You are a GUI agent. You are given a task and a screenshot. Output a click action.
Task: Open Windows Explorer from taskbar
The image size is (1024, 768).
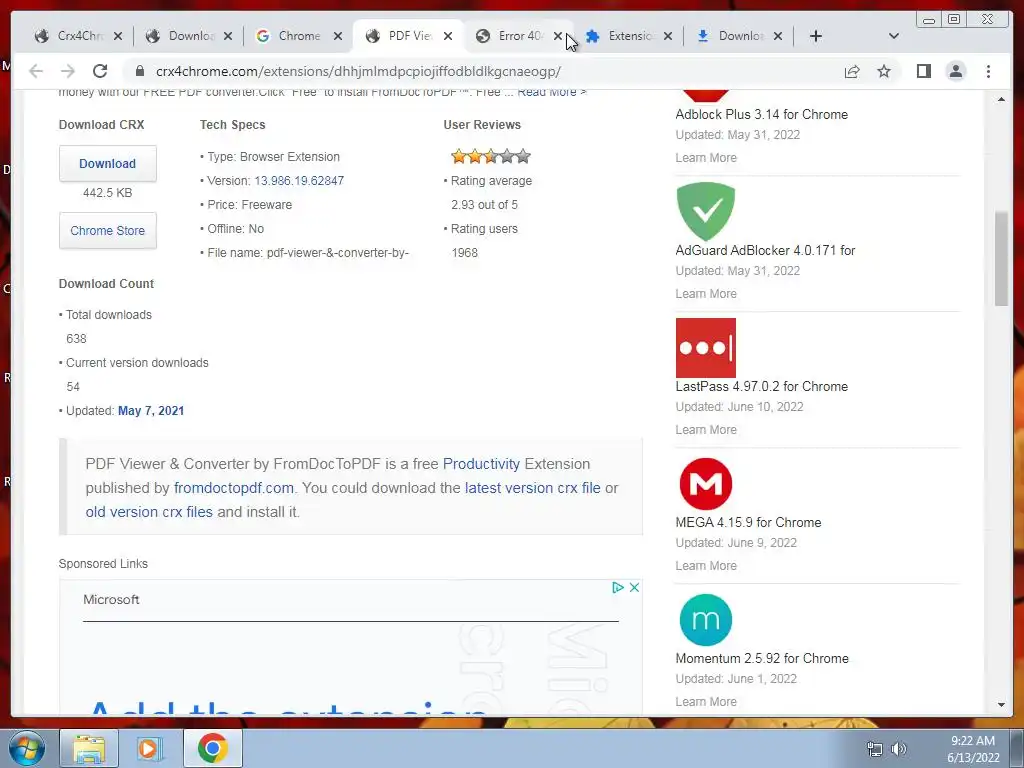(x=89, y=748)
